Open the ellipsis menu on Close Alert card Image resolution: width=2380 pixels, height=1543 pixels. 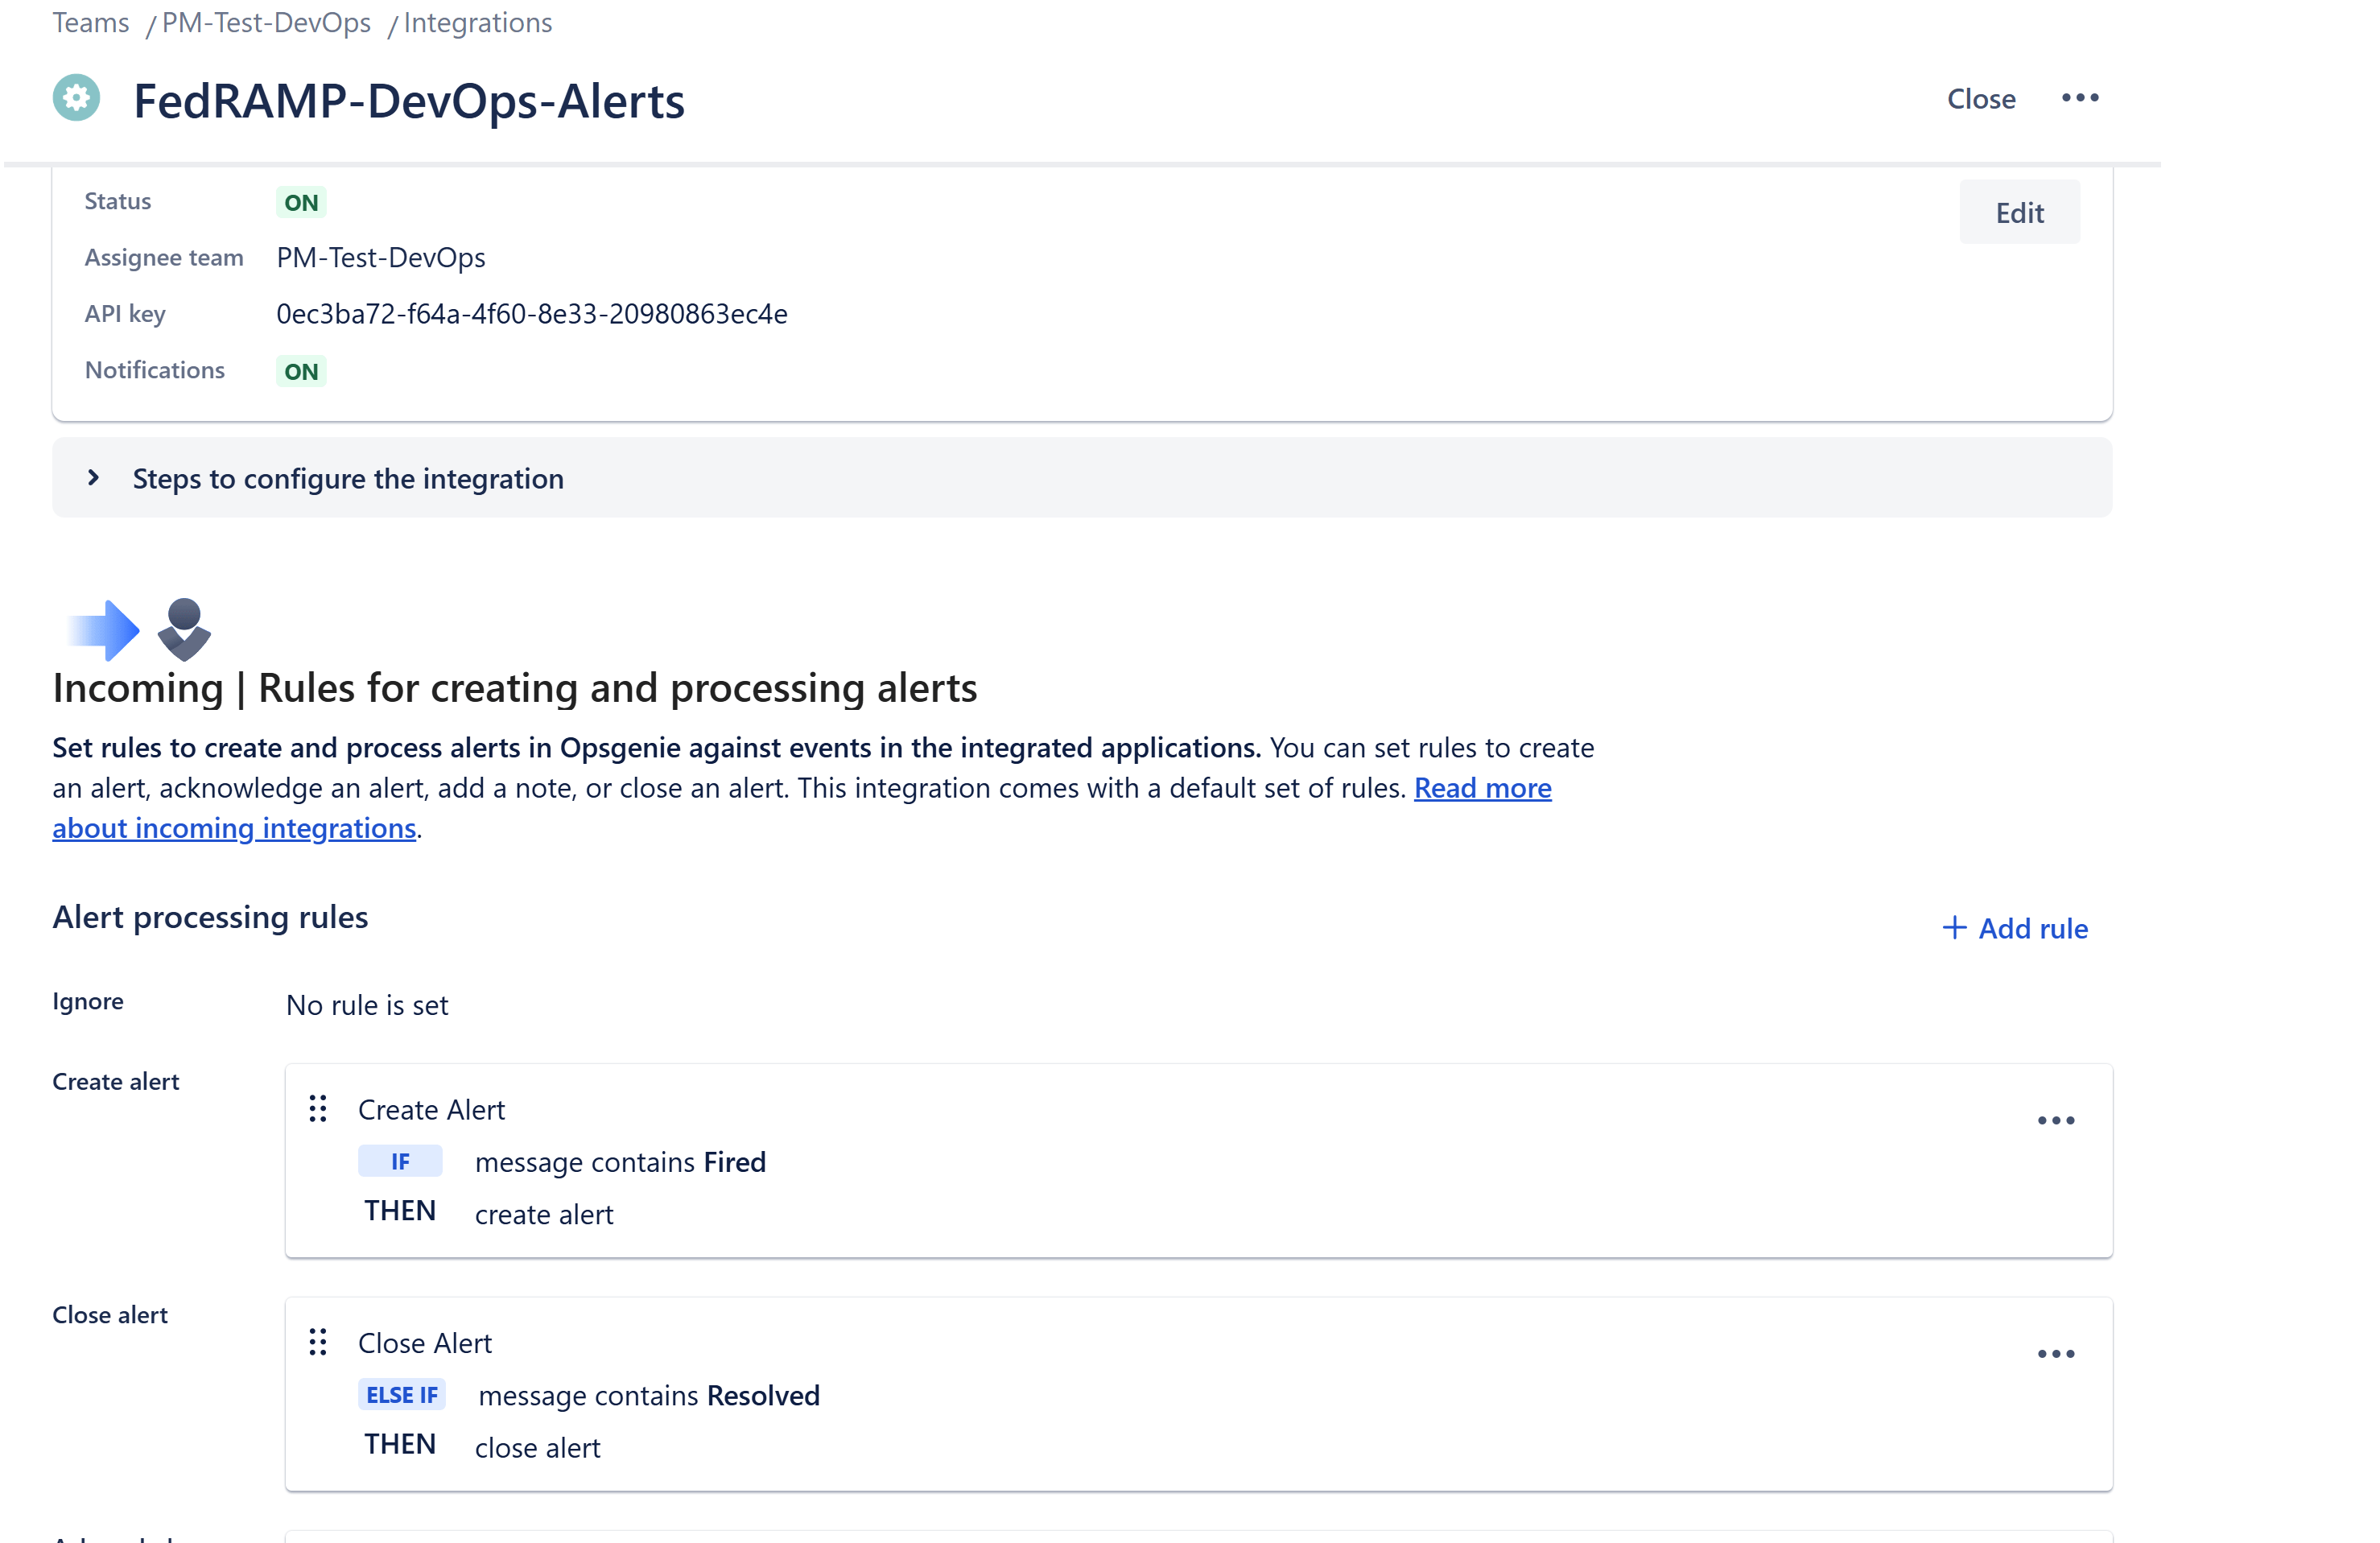(2055, 1353)
